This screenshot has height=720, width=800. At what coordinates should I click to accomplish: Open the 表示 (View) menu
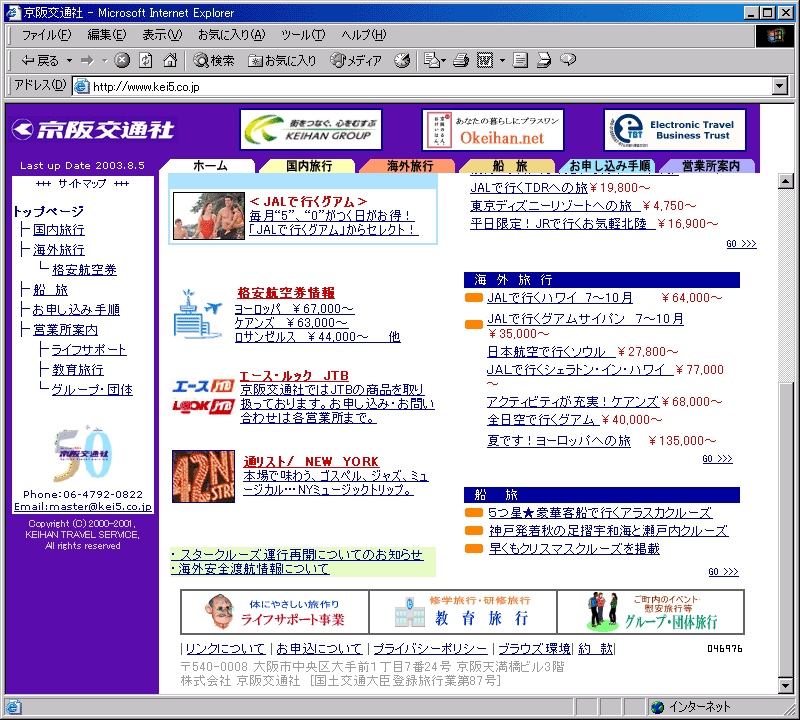click(162, 35)
